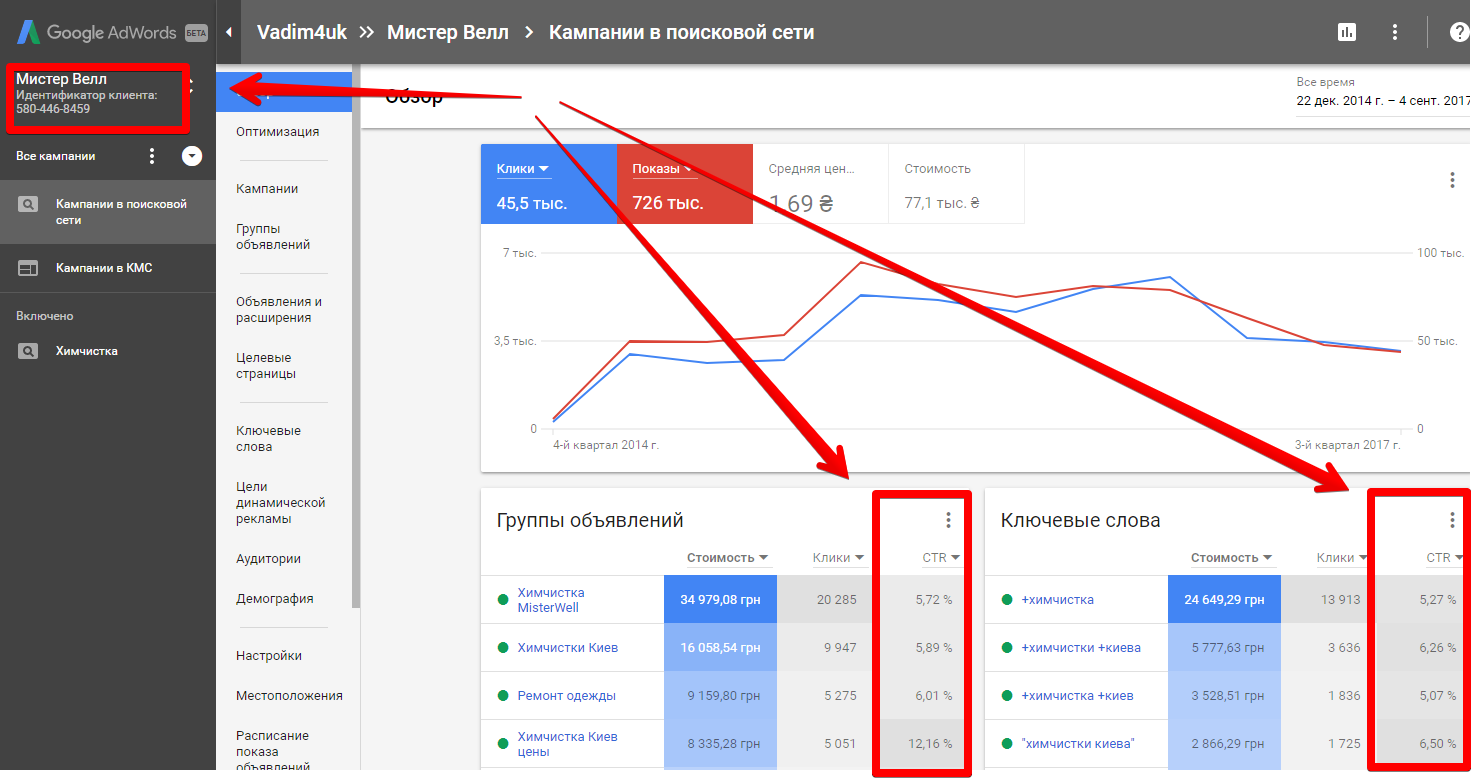Open the overview chart card's three-dot menu
Screen dimensions: 1476x782
pyautogui.click(x=1452, y=180)
